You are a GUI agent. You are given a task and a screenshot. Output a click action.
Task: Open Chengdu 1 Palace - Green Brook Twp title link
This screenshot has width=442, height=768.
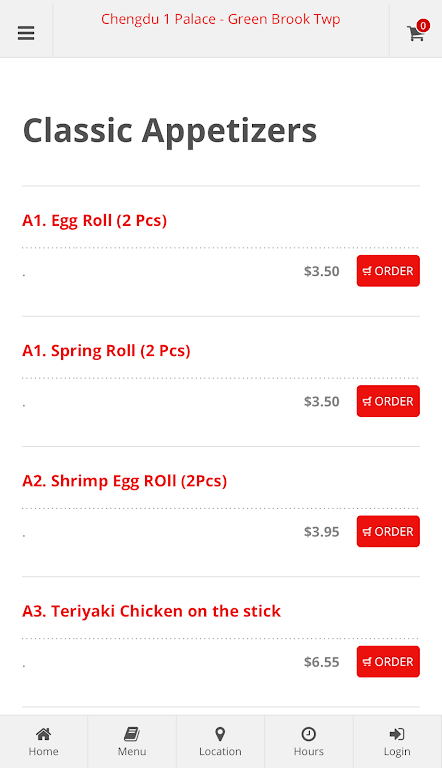point(221,19)
